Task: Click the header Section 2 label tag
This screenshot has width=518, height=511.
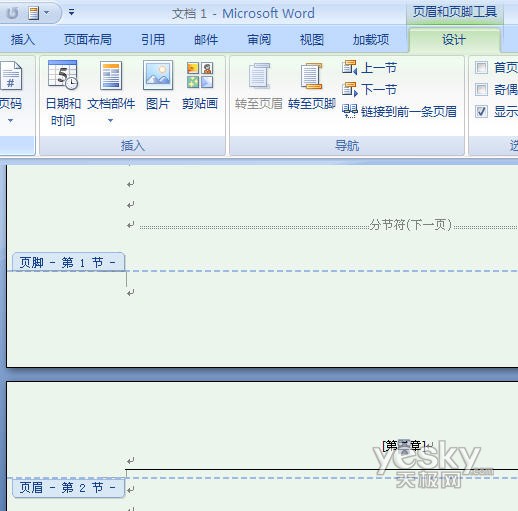Action: click(x=68, y=488)
